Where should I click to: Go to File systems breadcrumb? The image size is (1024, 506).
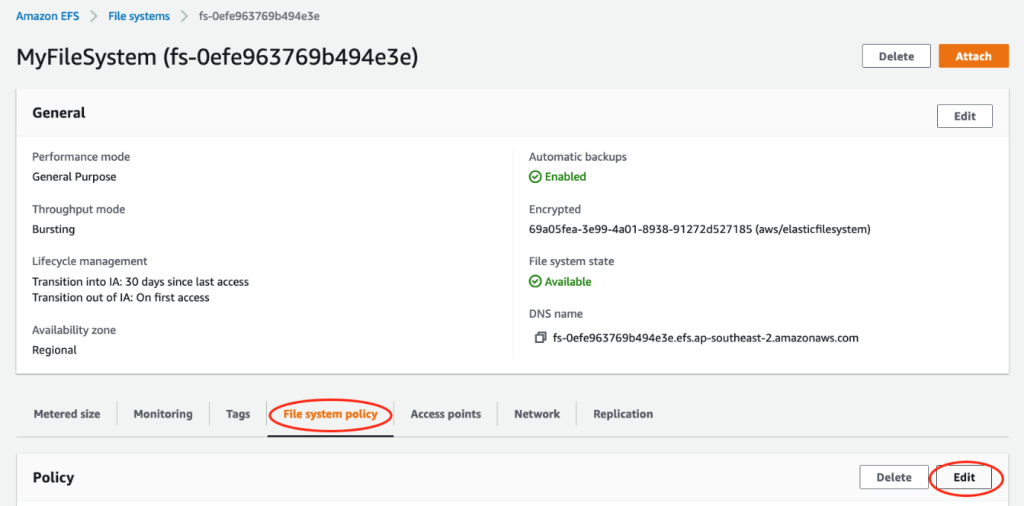pyautogui.click(x=138, y=16)
